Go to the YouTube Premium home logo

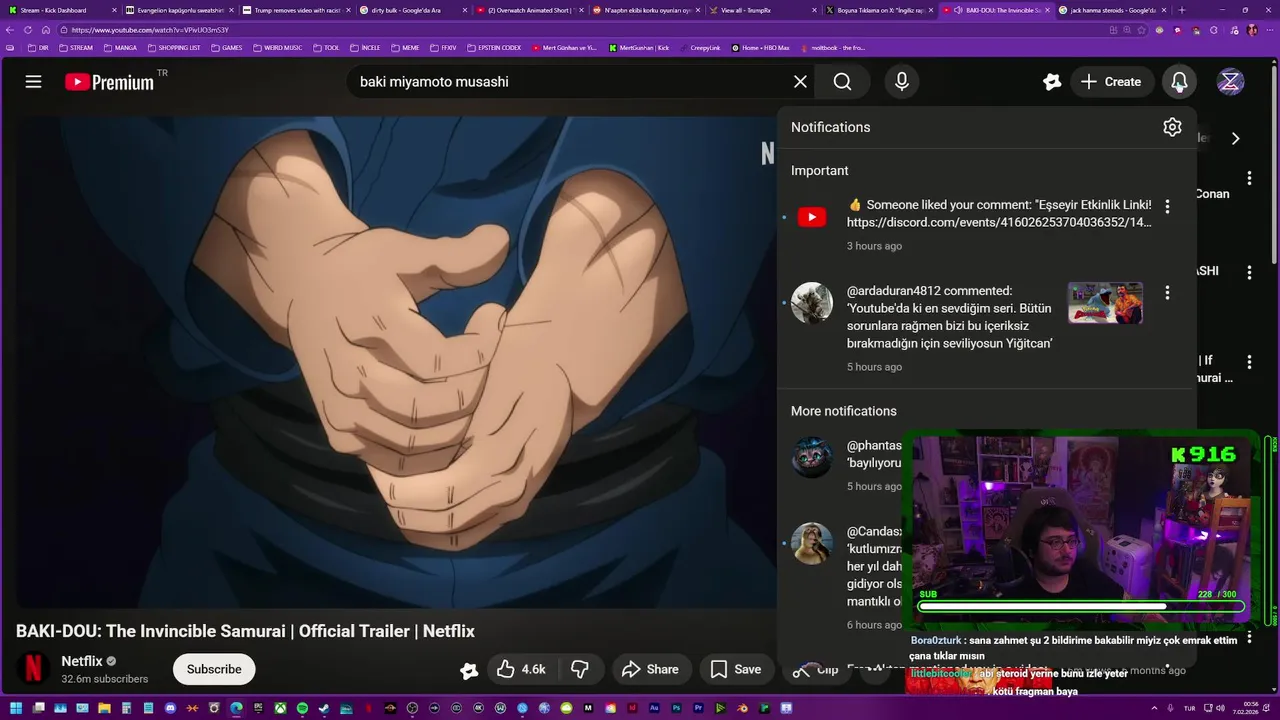tap(109, 82)
